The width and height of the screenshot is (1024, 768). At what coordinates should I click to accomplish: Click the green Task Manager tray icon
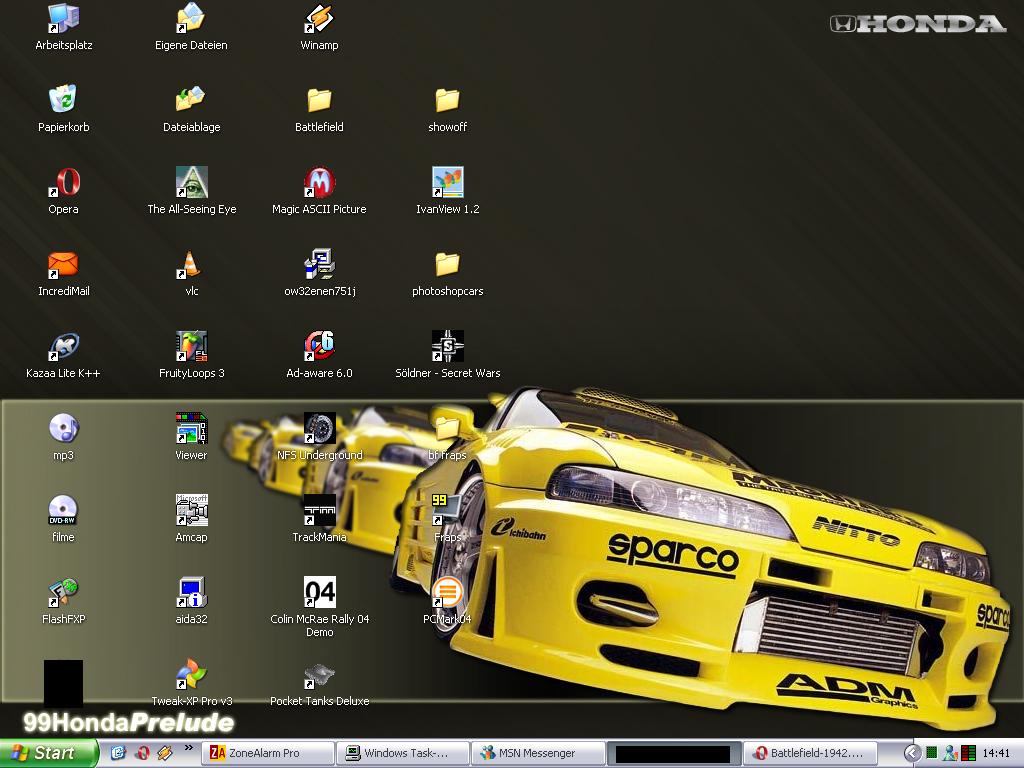click(x=932, y=754)
